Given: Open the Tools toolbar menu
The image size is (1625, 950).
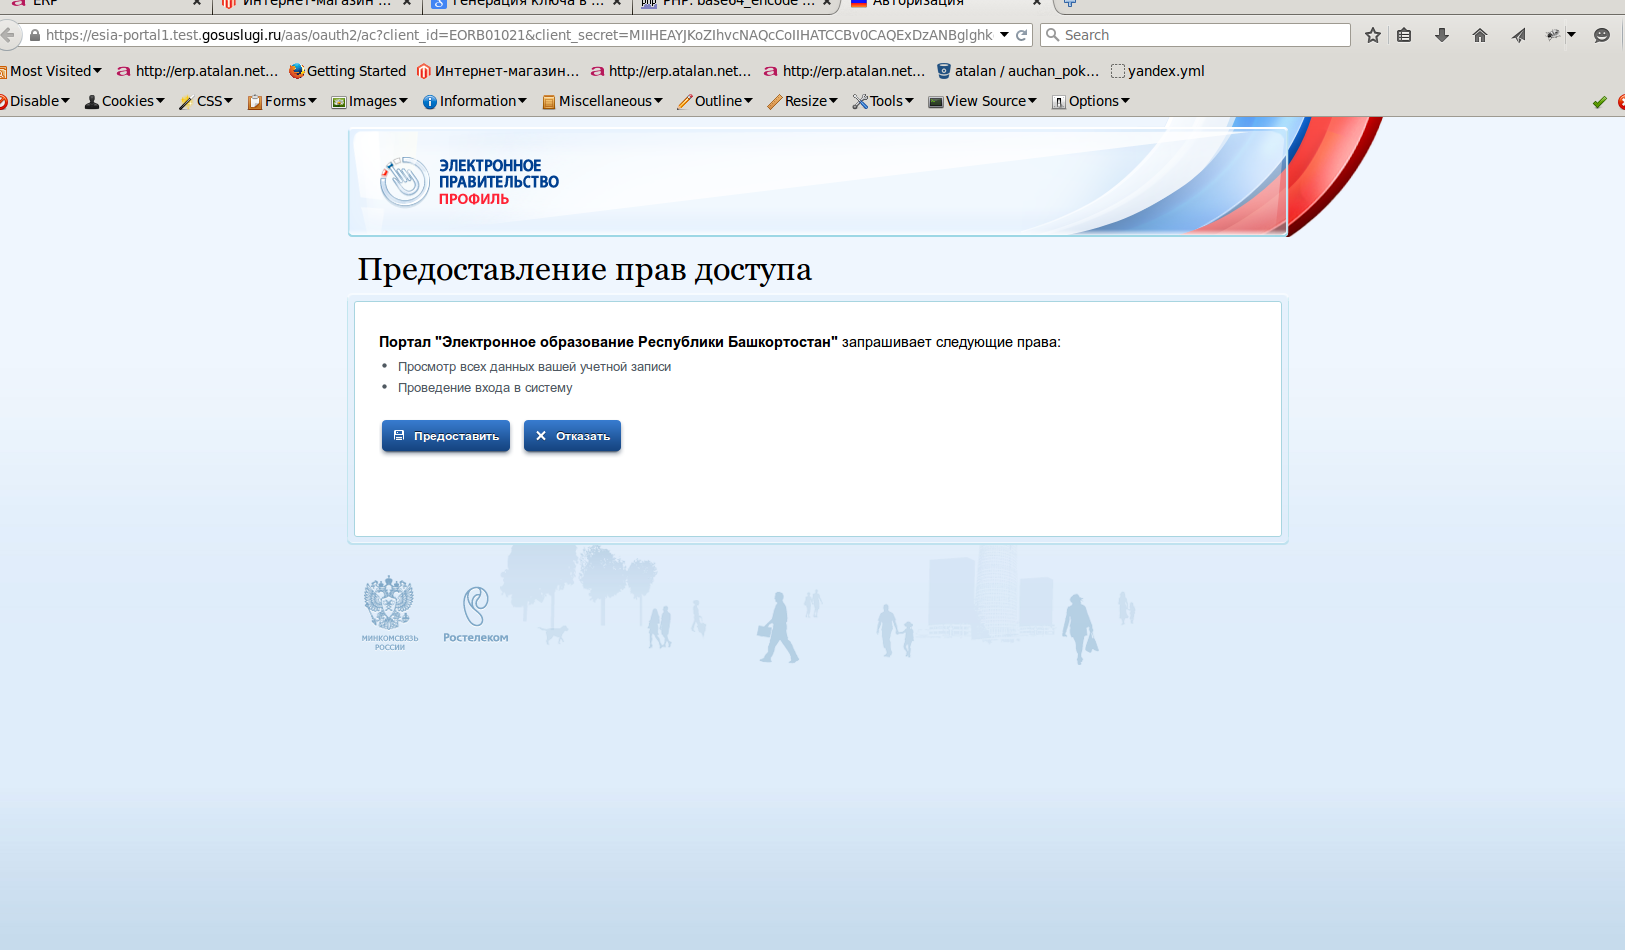Looking at the screenshot, I should tap(883, 101).
